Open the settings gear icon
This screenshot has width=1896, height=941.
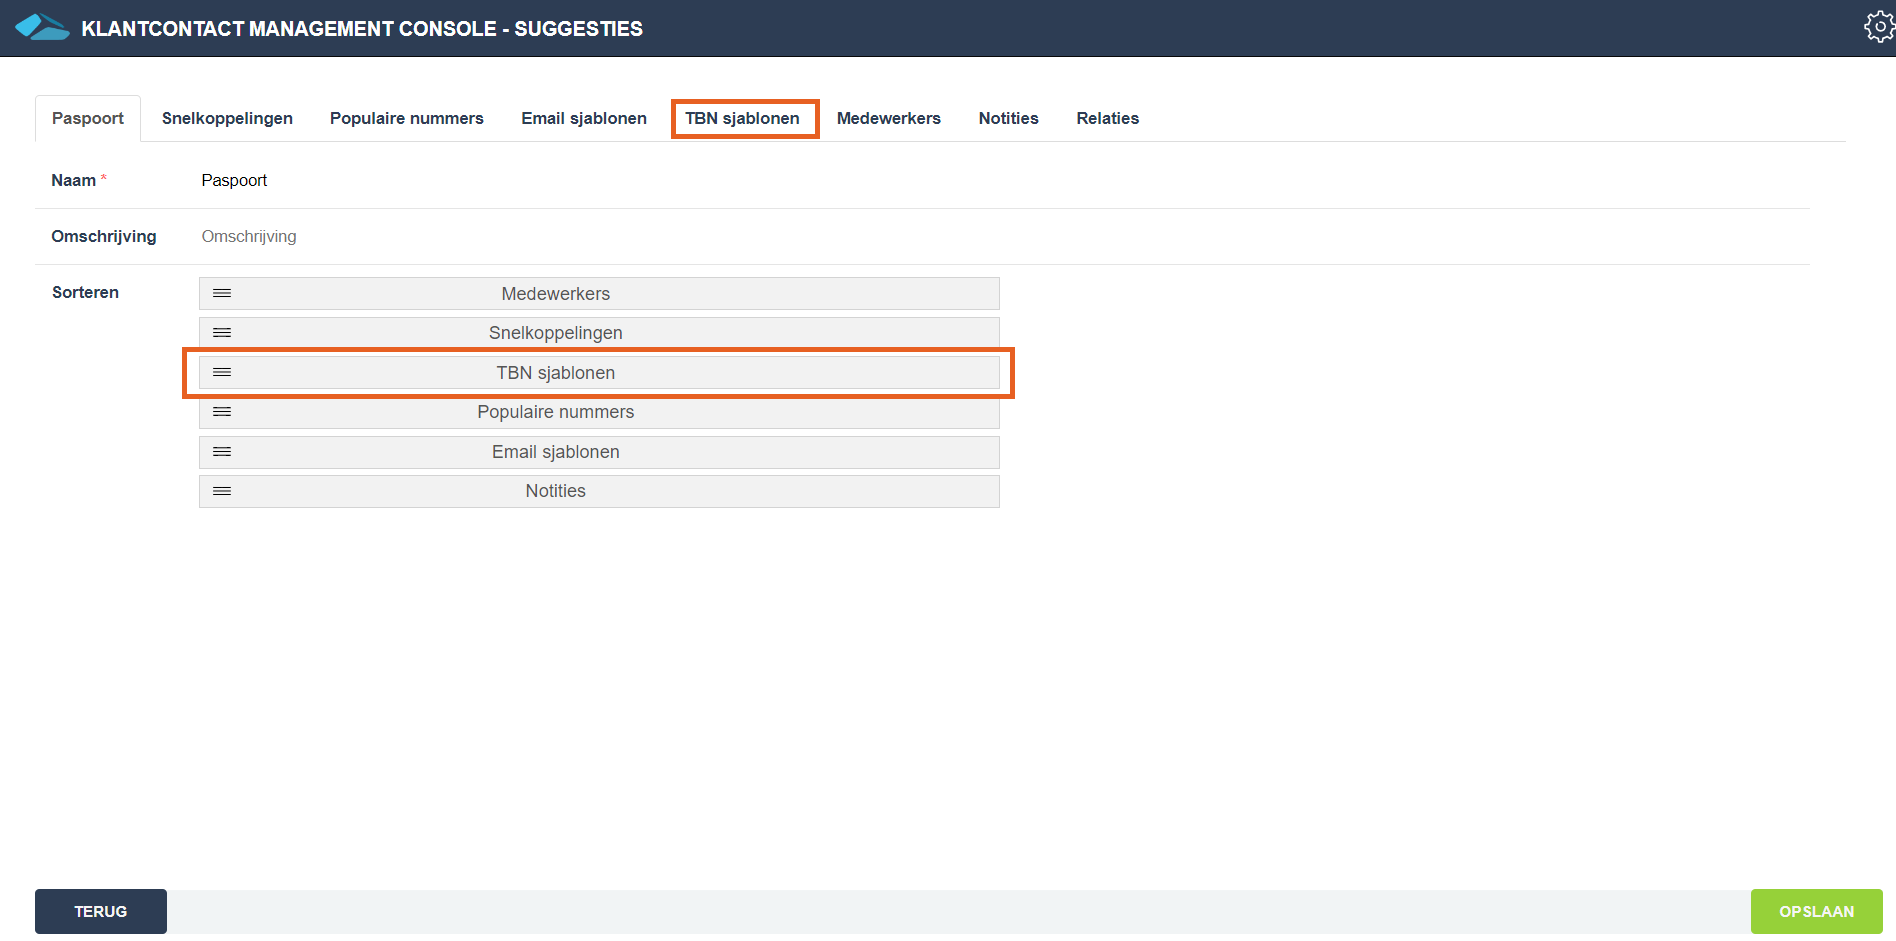(1880, 27)
